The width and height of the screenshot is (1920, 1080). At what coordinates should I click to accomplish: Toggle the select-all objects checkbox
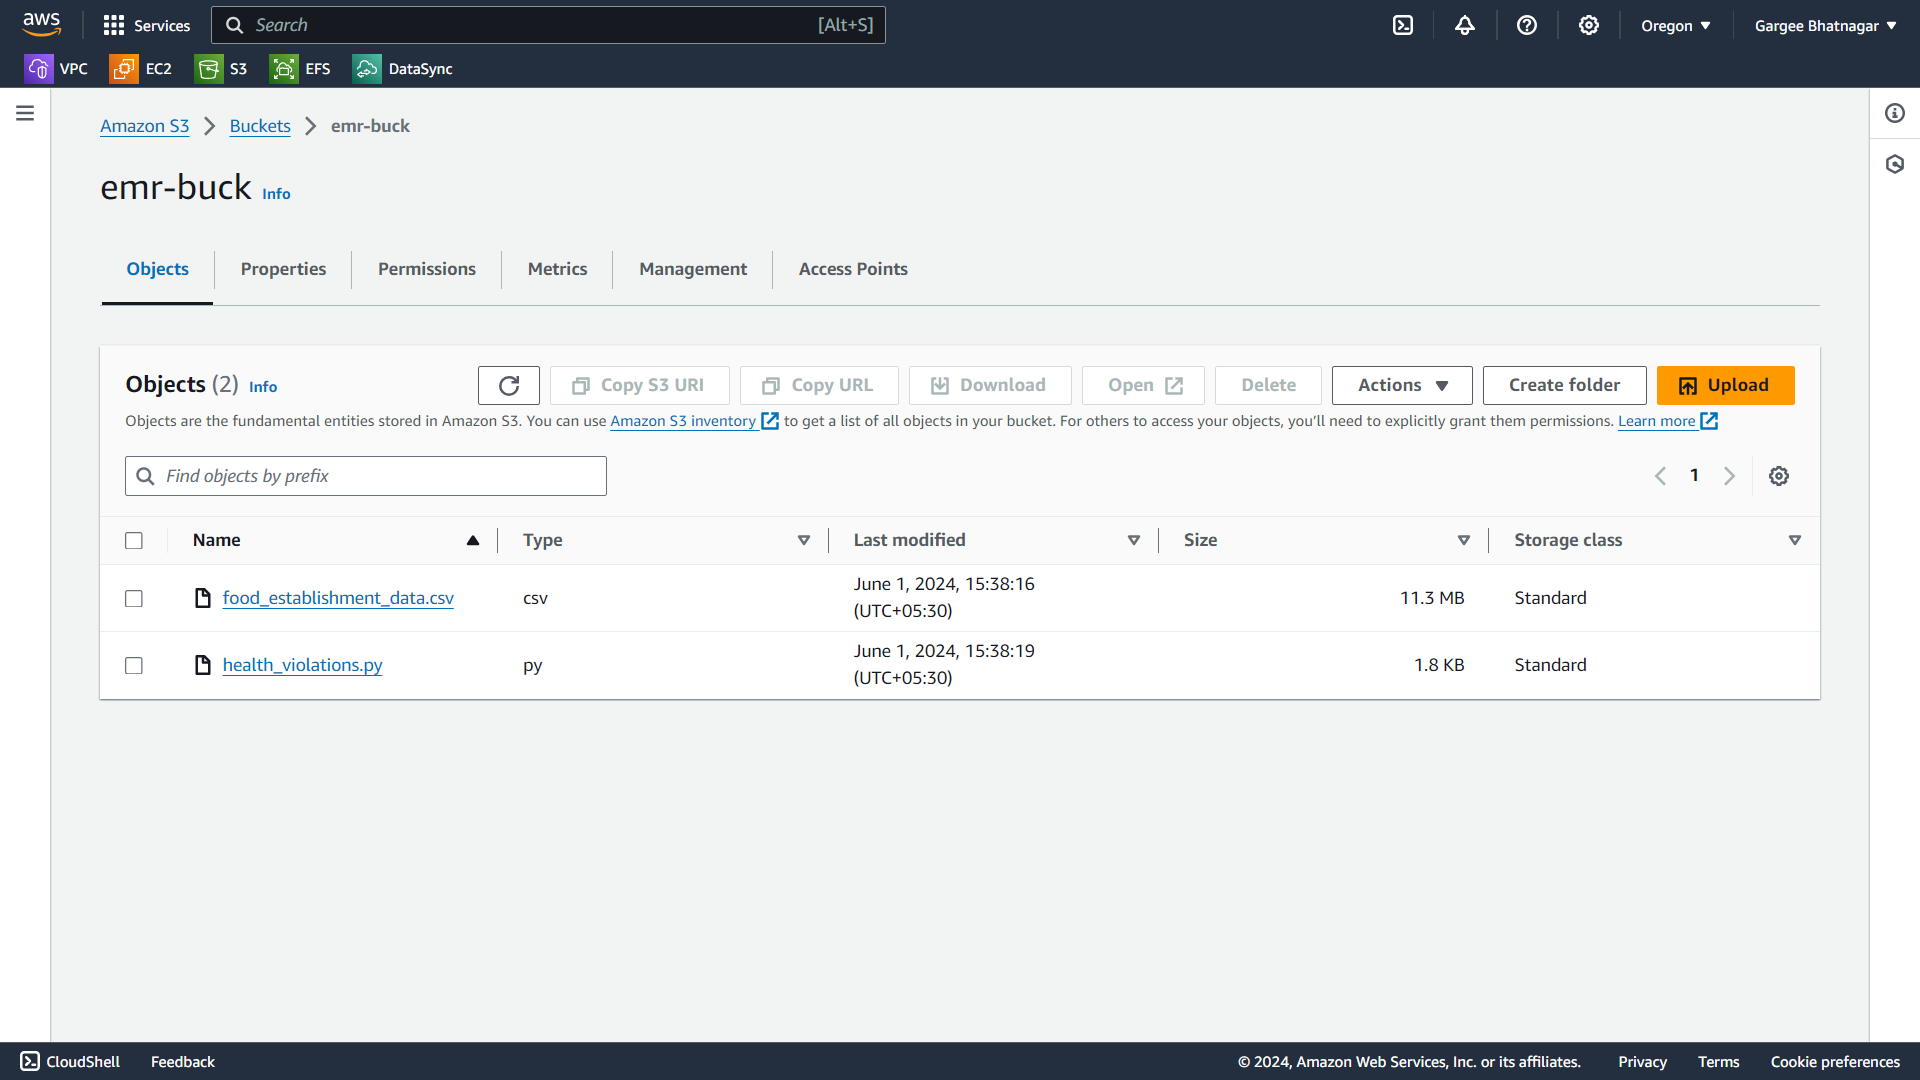click(x=134, y=540)
